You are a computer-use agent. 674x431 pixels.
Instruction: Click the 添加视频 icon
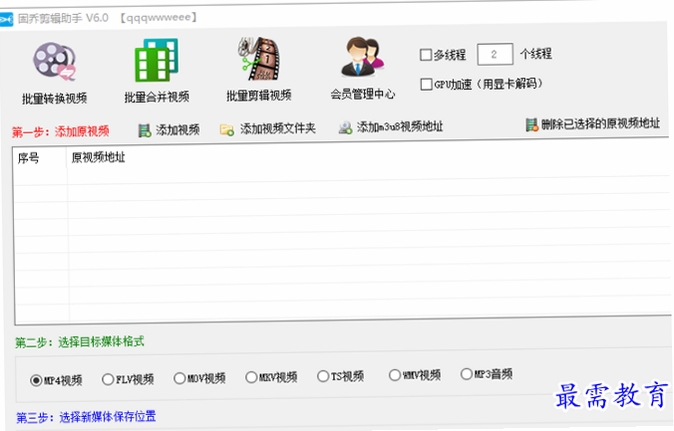144,130
